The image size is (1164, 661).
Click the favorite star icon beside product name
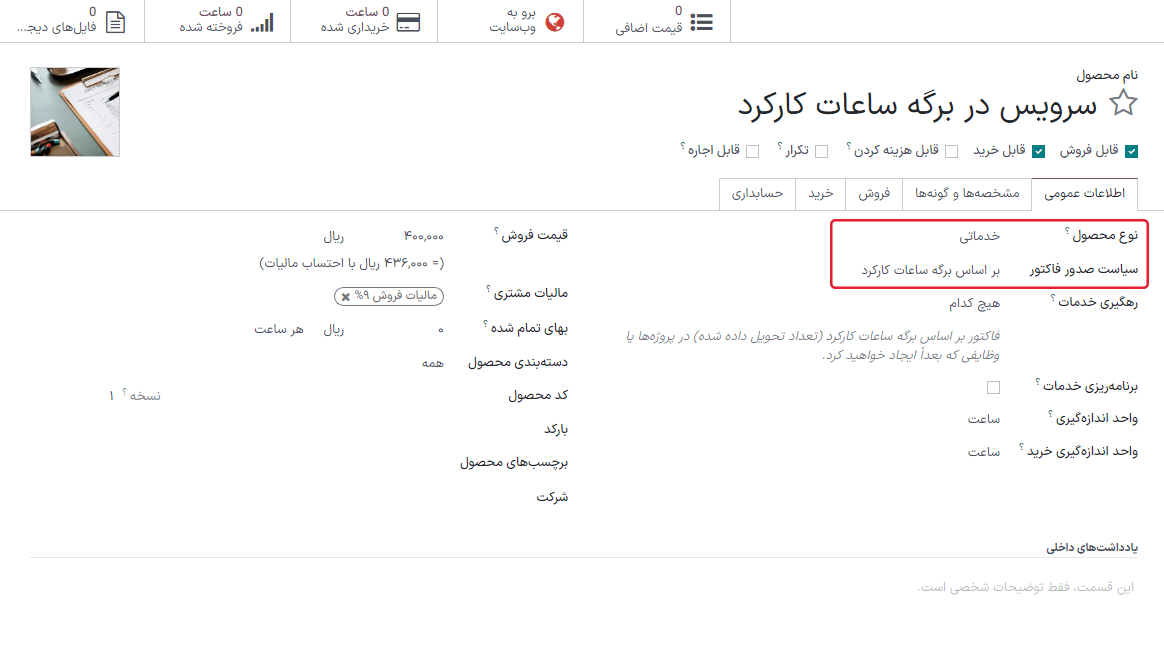click(1124, 103)
